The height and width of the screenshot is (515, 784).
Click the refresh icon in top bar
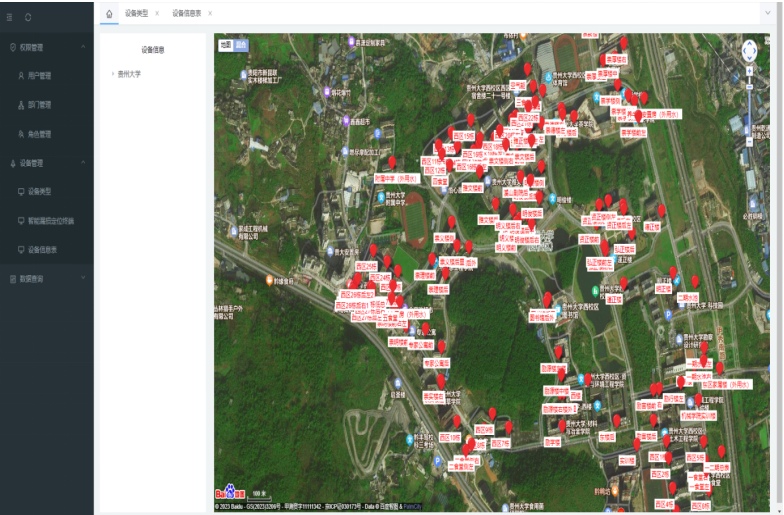(x=28, y=16)
